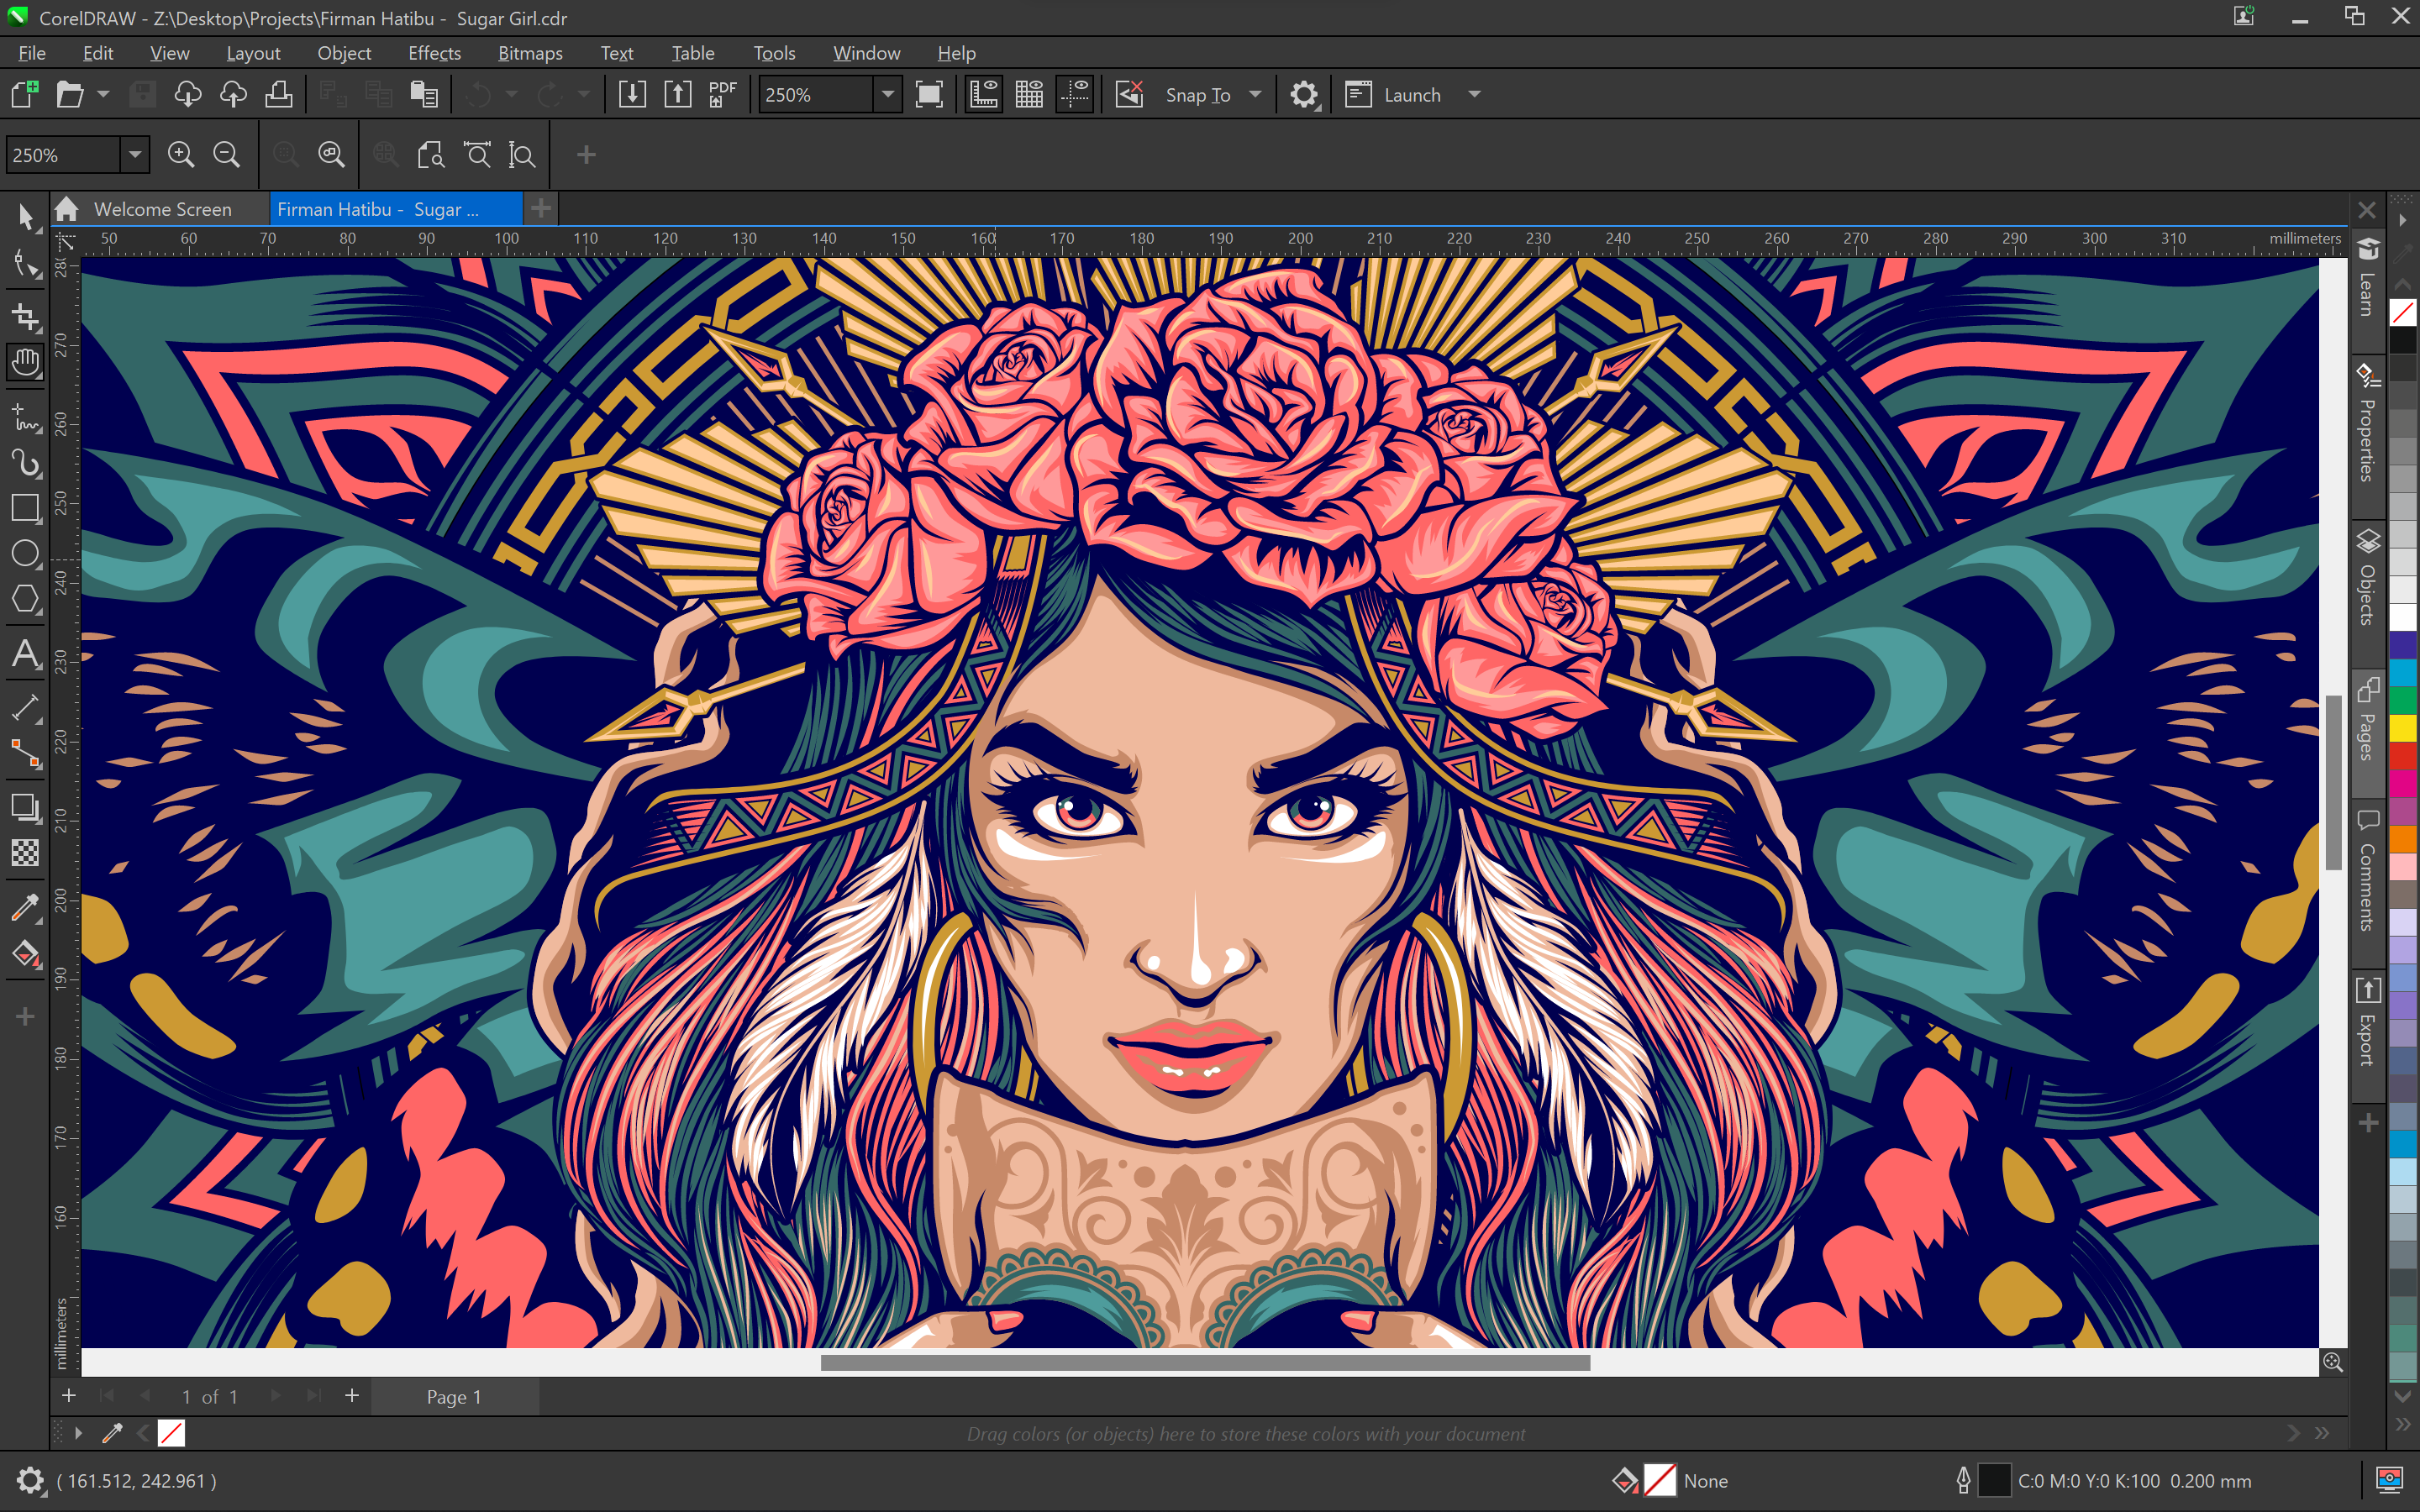The height and width of the screenshot is (1512, 2420).
Task: Click the Eyedropper/Color picker tool
Action: 24,902
